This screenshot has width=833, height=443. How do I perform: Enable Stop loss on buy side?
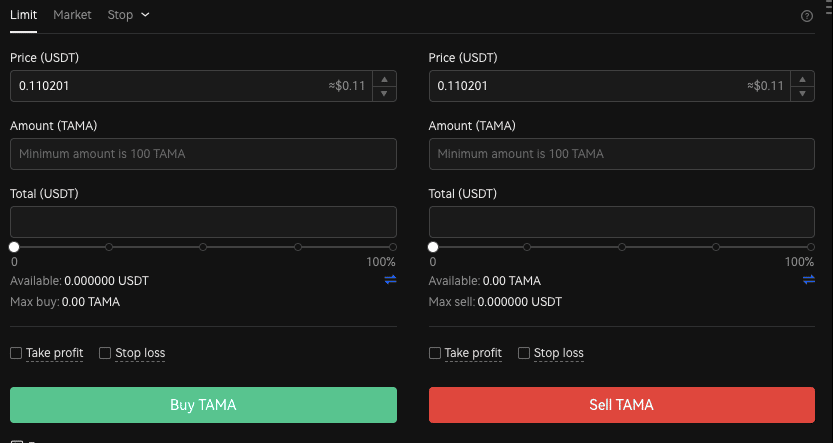click(105, 353)
